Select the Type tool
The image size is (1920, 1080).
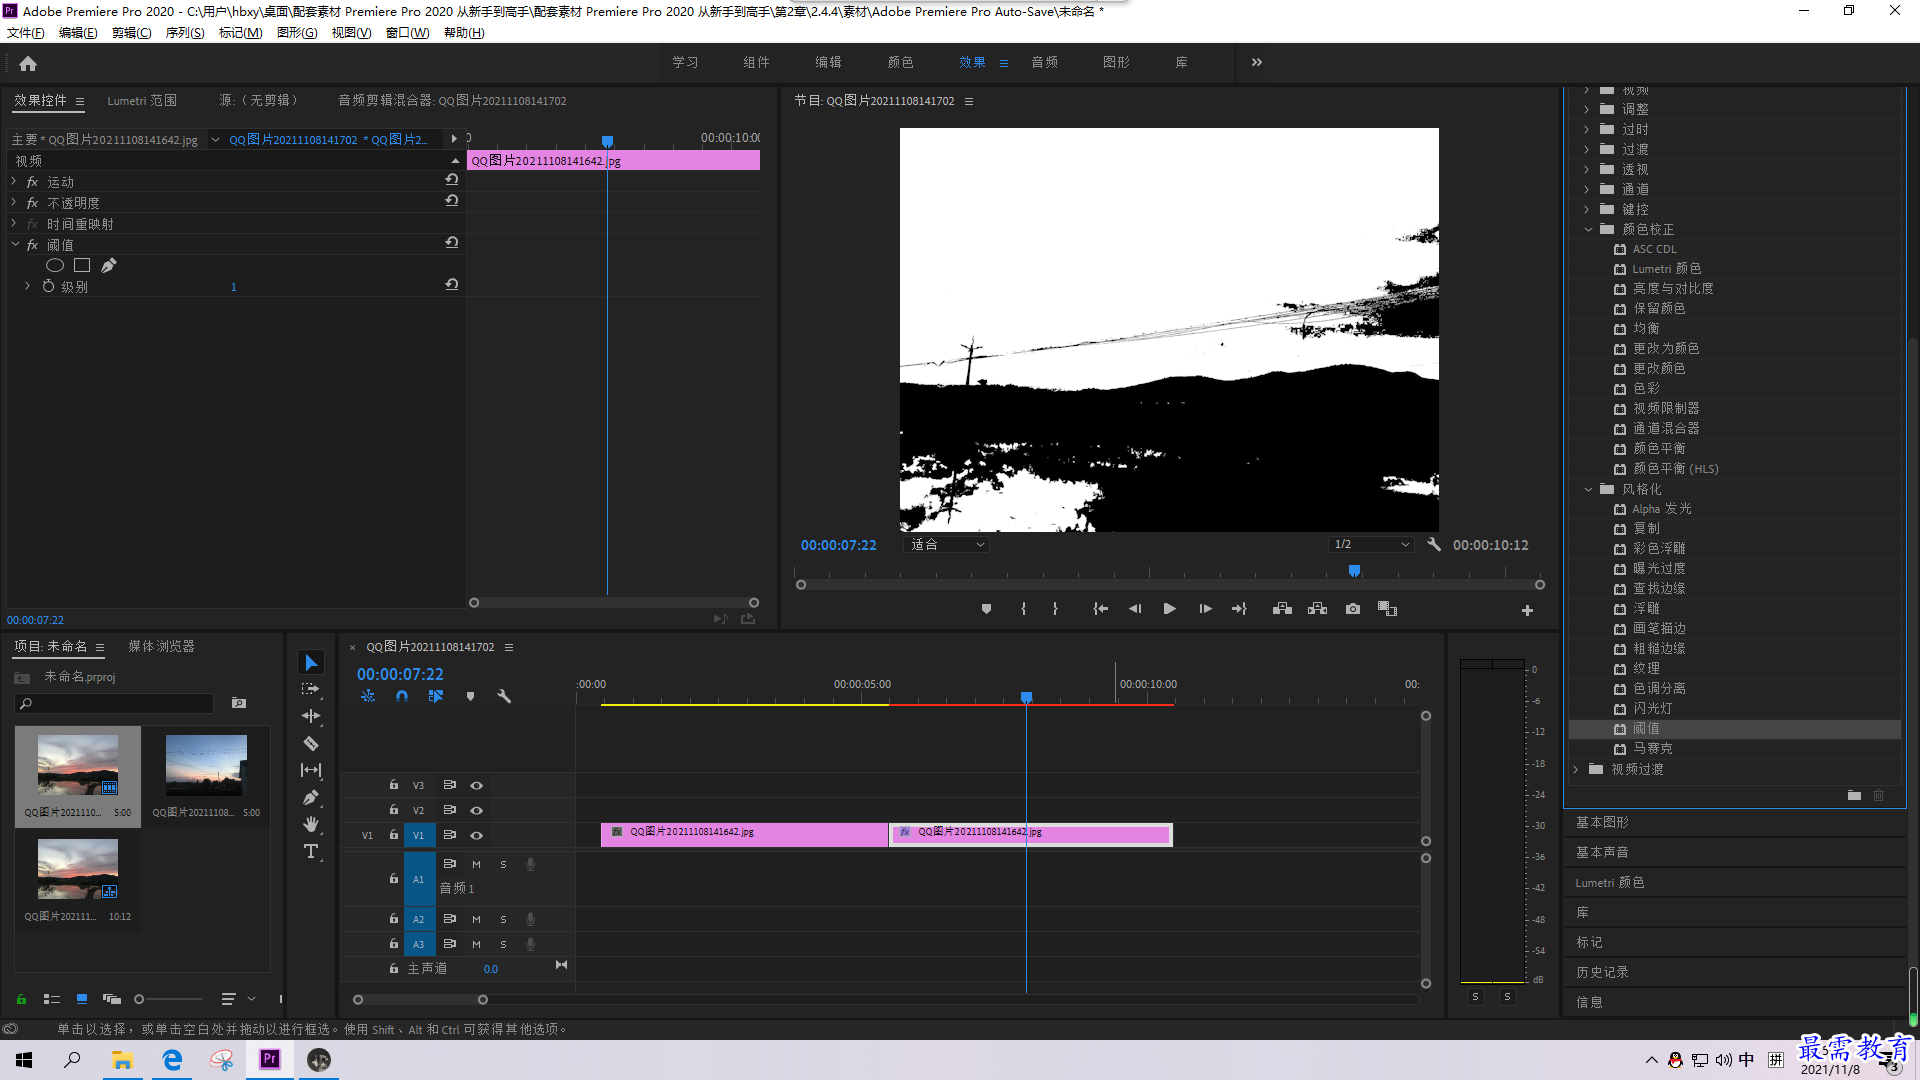pos(311,851)
